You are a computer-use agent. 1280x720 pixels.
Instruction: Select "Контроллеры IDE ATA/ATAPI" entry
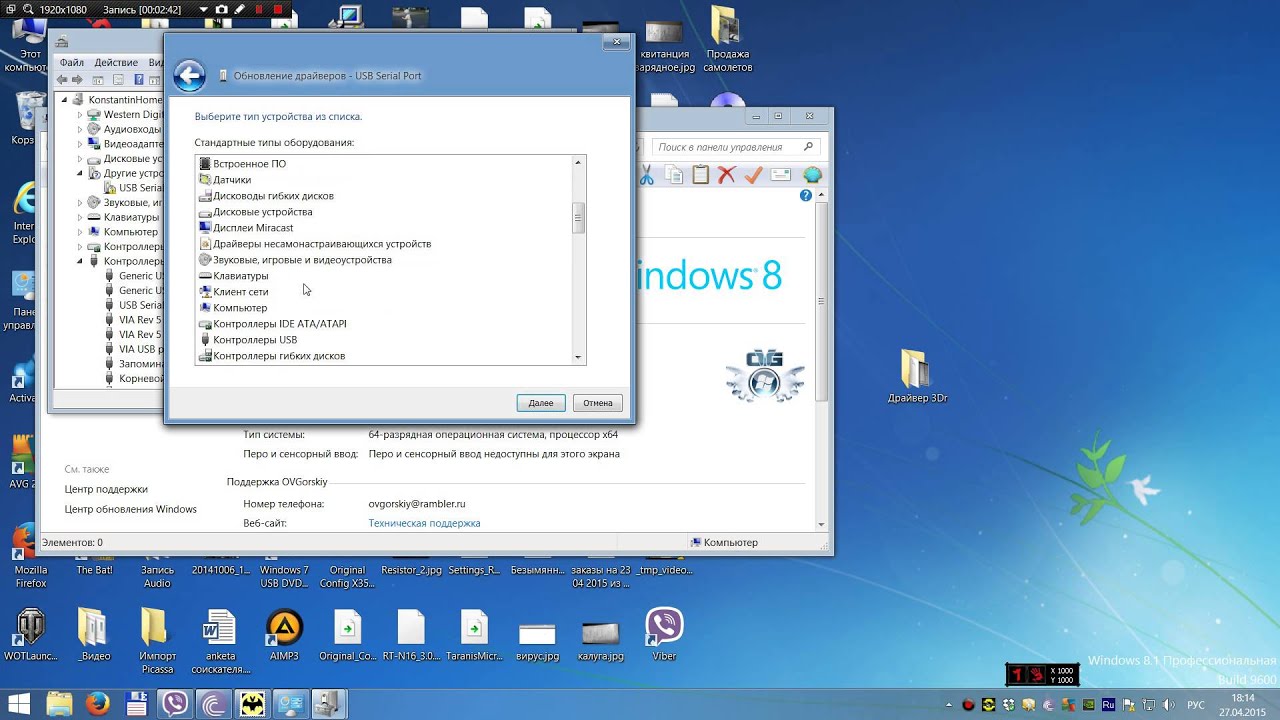pos(280,324)
